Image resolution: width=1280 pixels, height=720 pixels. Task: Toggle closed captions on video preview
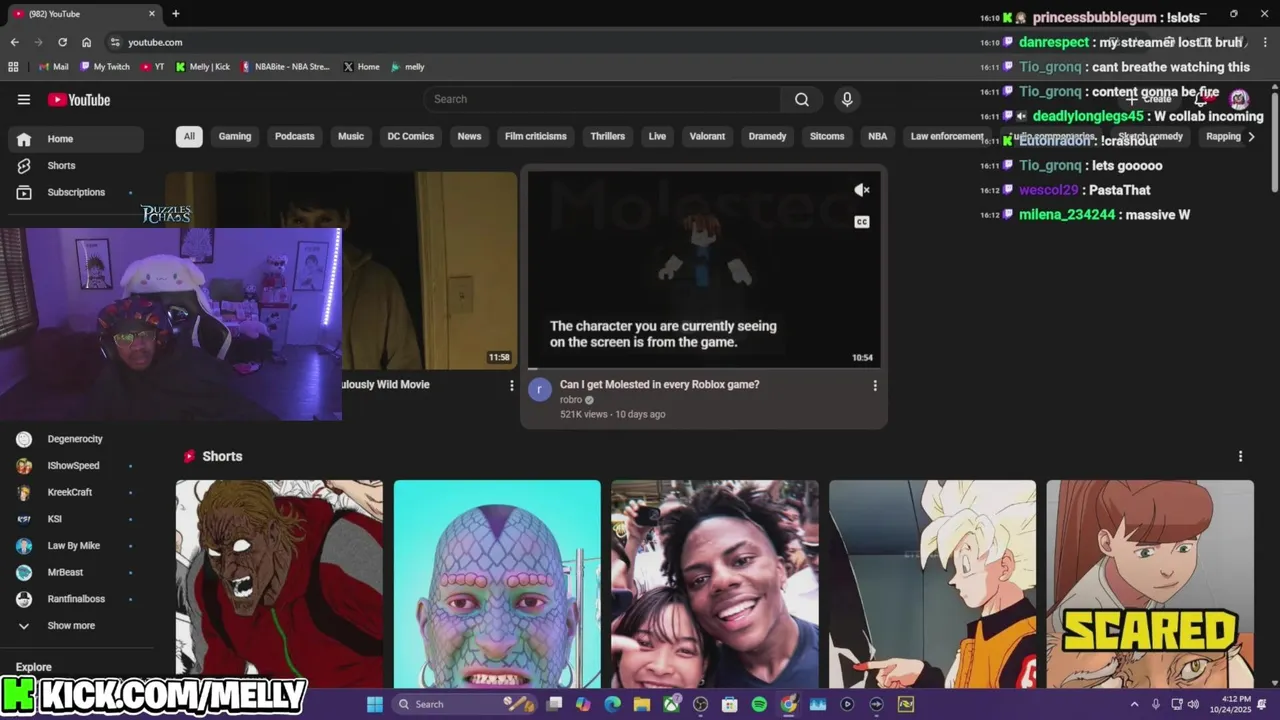pos(862,222)
